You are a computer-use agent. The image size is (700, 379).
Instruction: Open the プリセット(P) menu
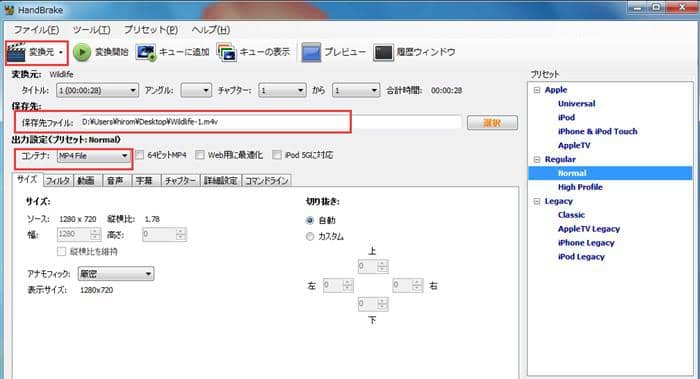coord(151,30)
